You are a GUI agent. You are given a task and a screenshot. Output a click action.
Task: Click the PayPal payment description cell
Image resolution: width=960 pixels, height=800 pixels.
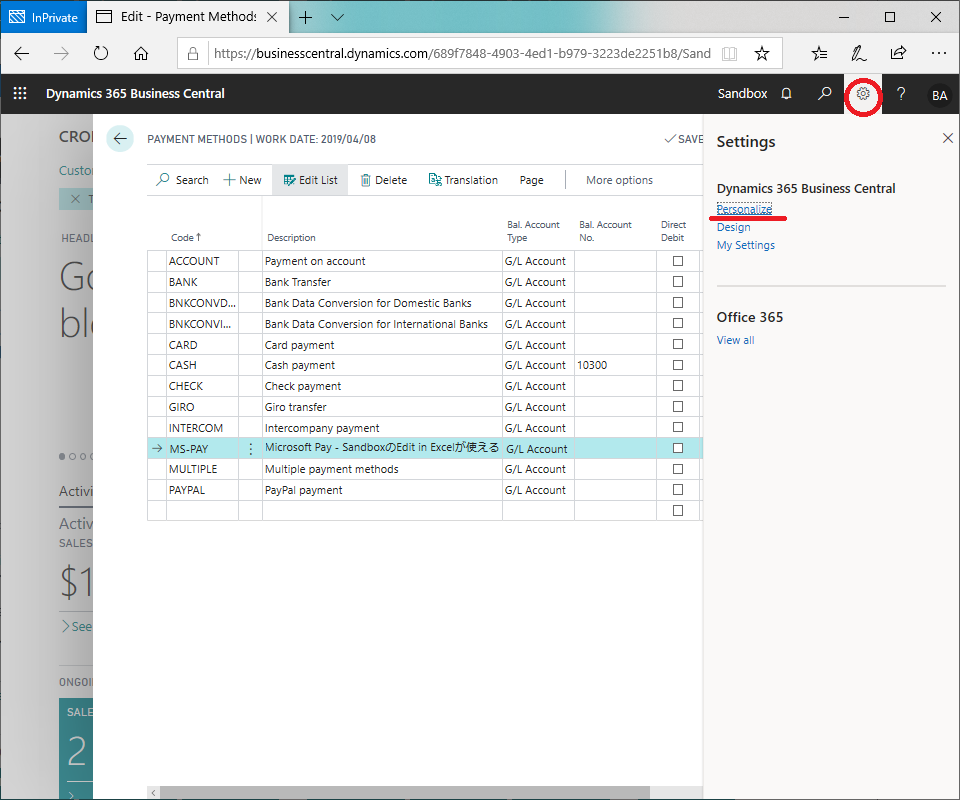[383, 490]
